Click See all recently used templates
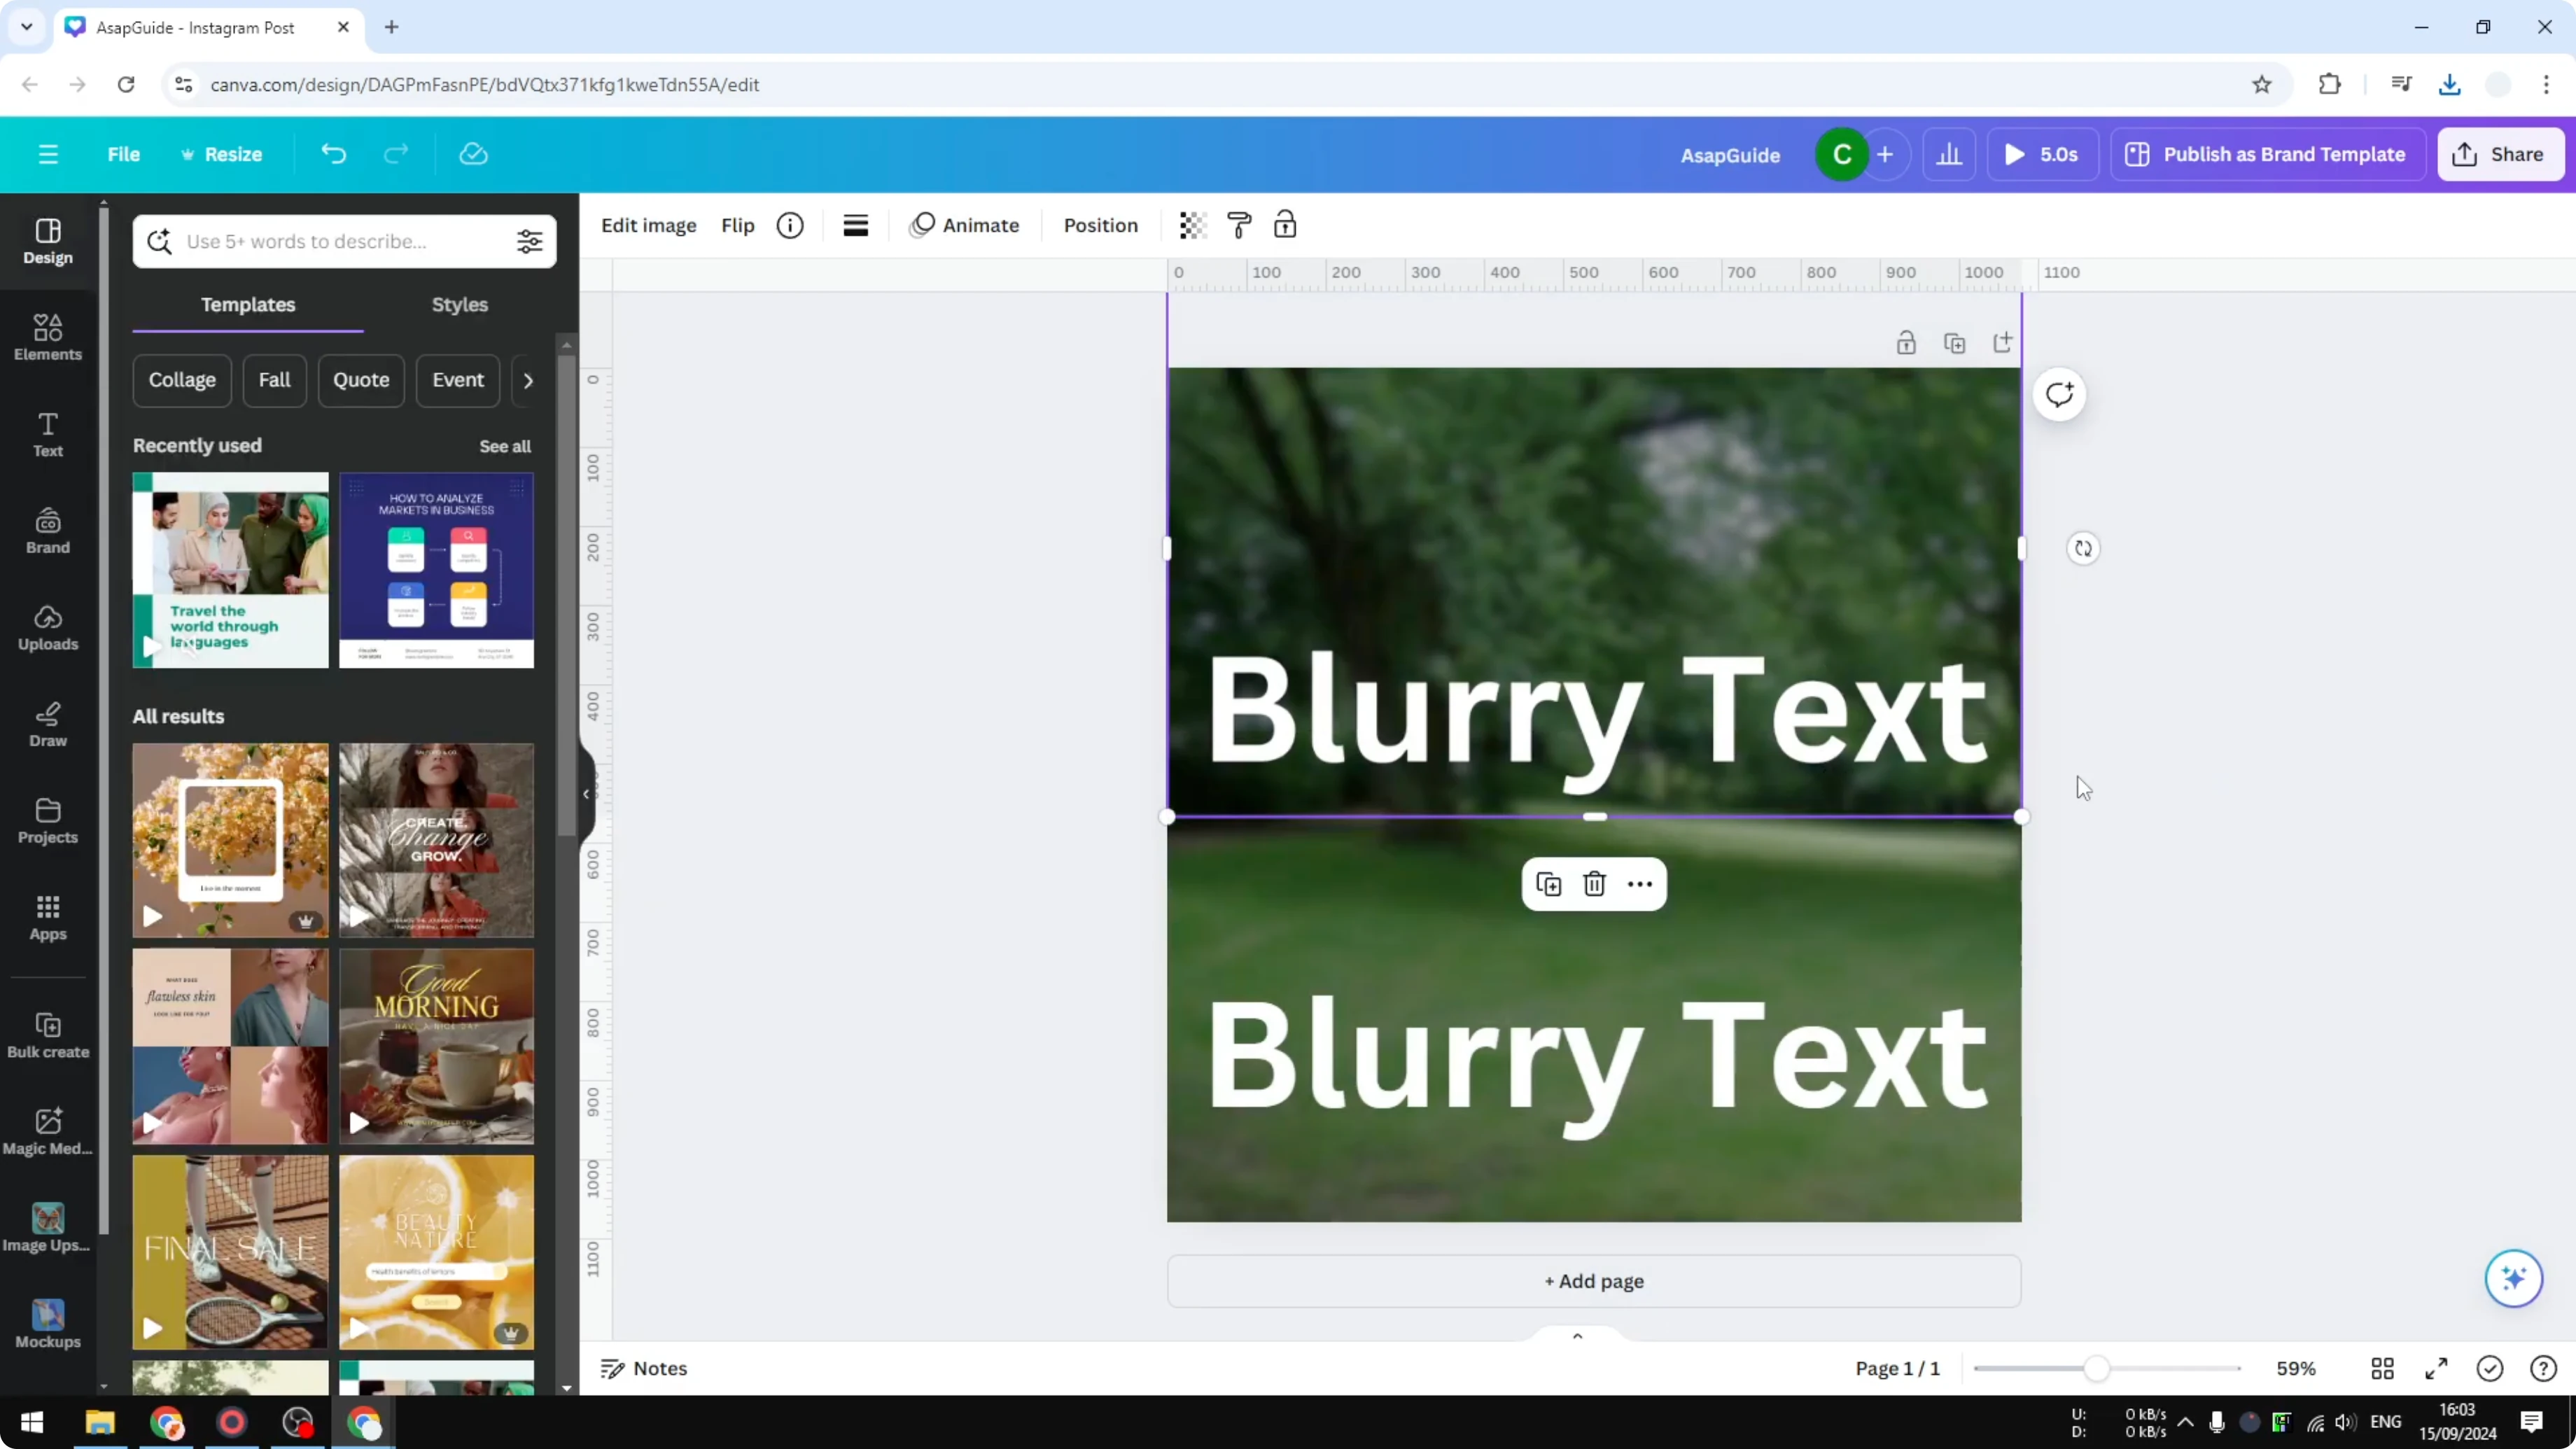 (x=505, y=446)
